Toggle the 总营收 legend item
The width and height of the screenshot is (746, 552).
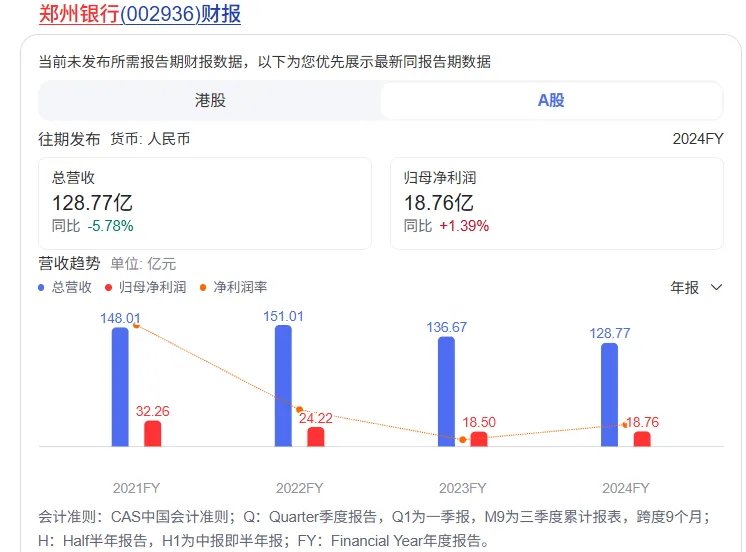coord(65,287)
